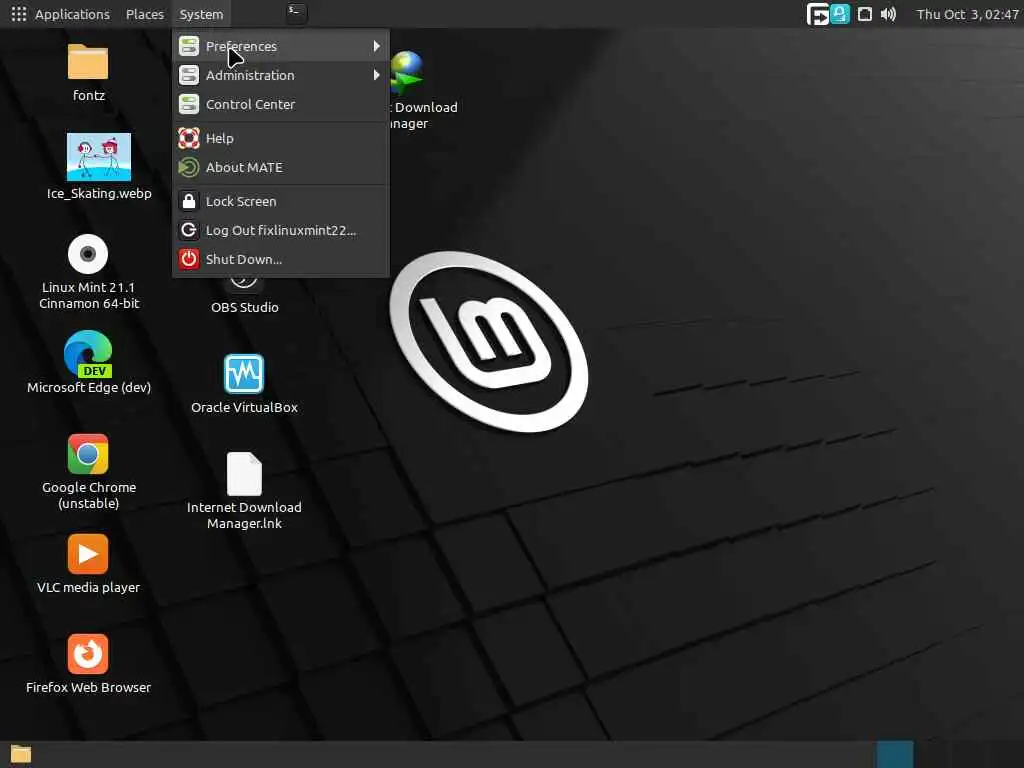Click the Applications grid icon

pyautogui.click(x=19, y=14)
